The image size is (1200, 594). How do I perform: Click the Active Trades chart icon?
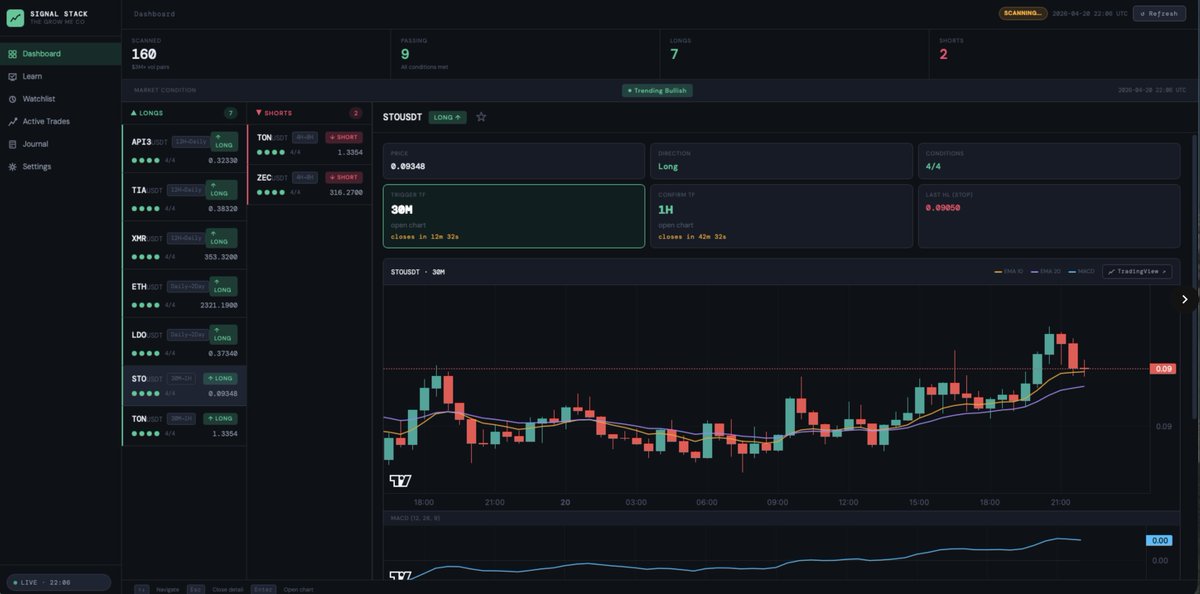point(12,122)
